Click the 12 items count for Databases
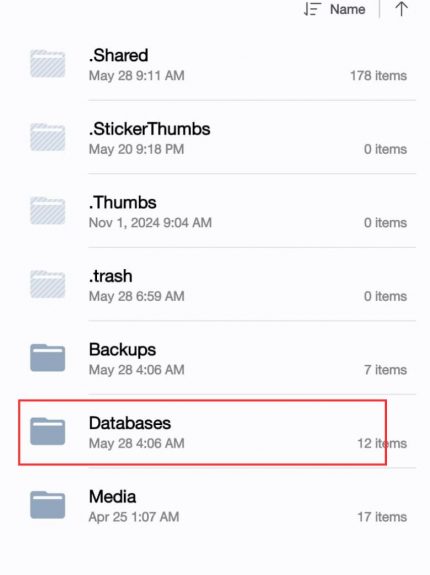This screenshot has height=575, width=430. 382,443
